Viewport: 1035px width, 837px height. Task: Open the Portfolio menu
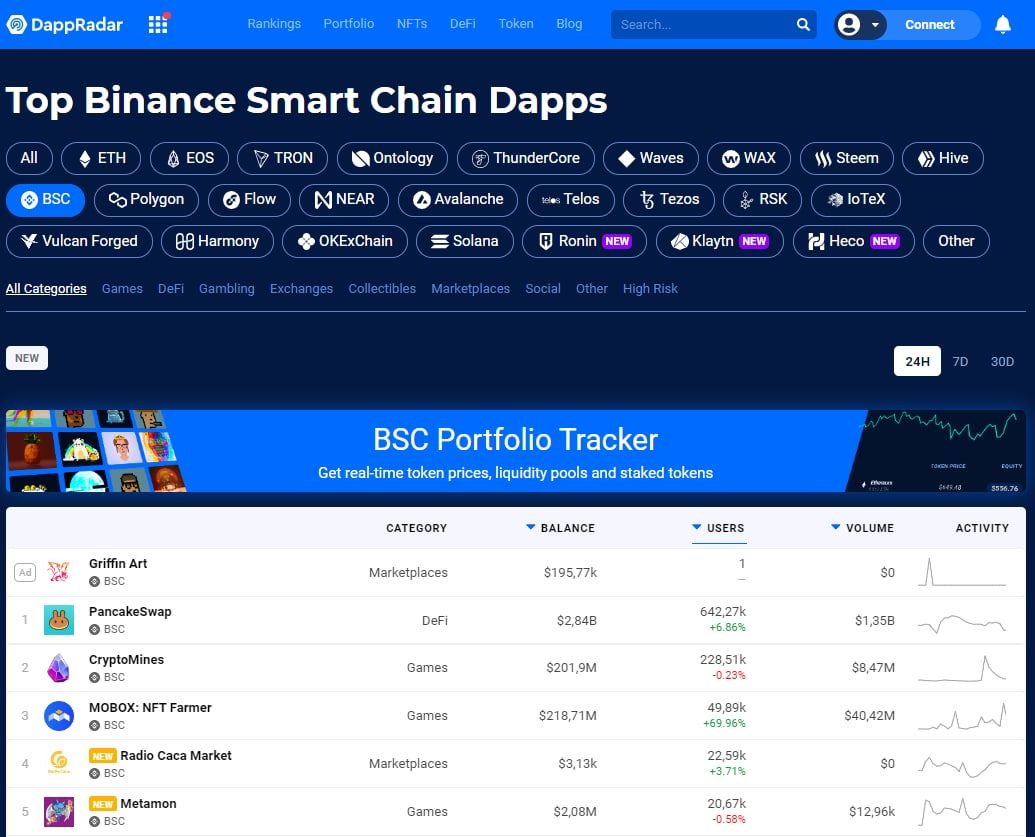(x=349, y=24)
